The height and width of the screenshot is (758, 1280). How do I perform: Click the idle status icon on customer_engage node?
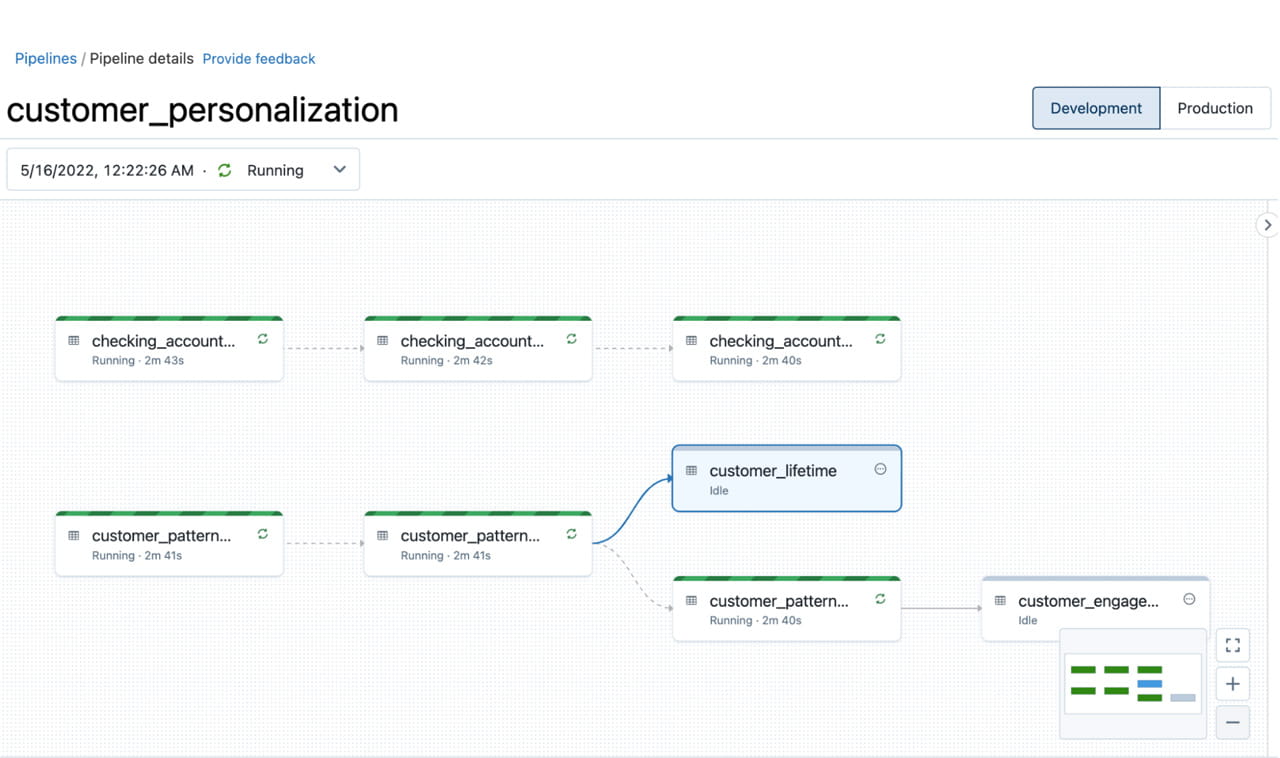(x=1189, y=599)
